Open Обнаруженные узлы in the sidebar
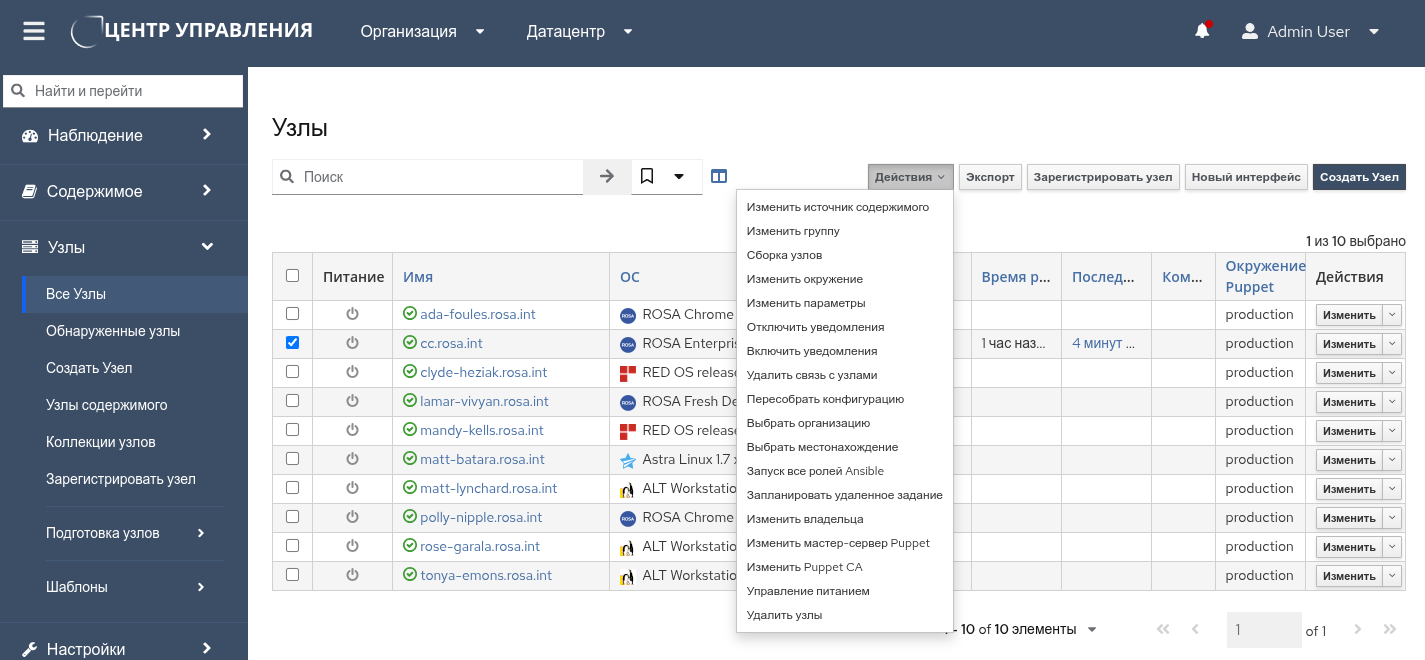This screenshot has width=1425, height=660. [x=113, y=331]
